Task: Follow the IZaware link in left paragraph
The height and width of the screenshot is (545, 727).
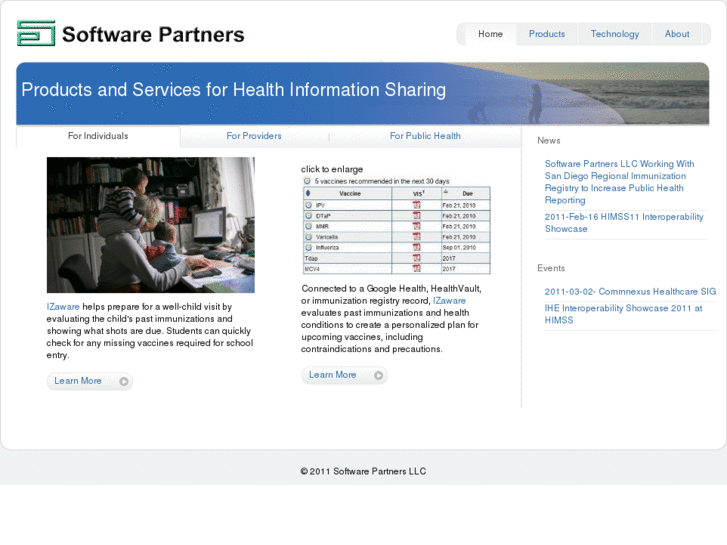Action: coord(63,307)
